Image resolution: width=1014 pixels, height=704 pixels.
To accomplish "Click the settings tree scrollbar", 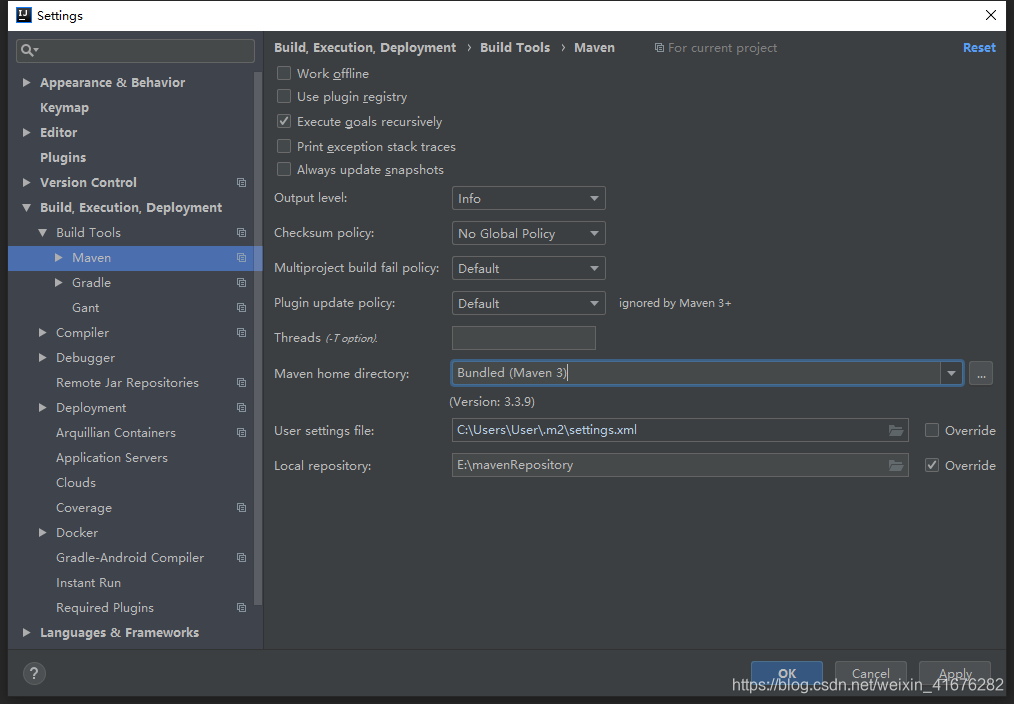I will coord(259,336).
